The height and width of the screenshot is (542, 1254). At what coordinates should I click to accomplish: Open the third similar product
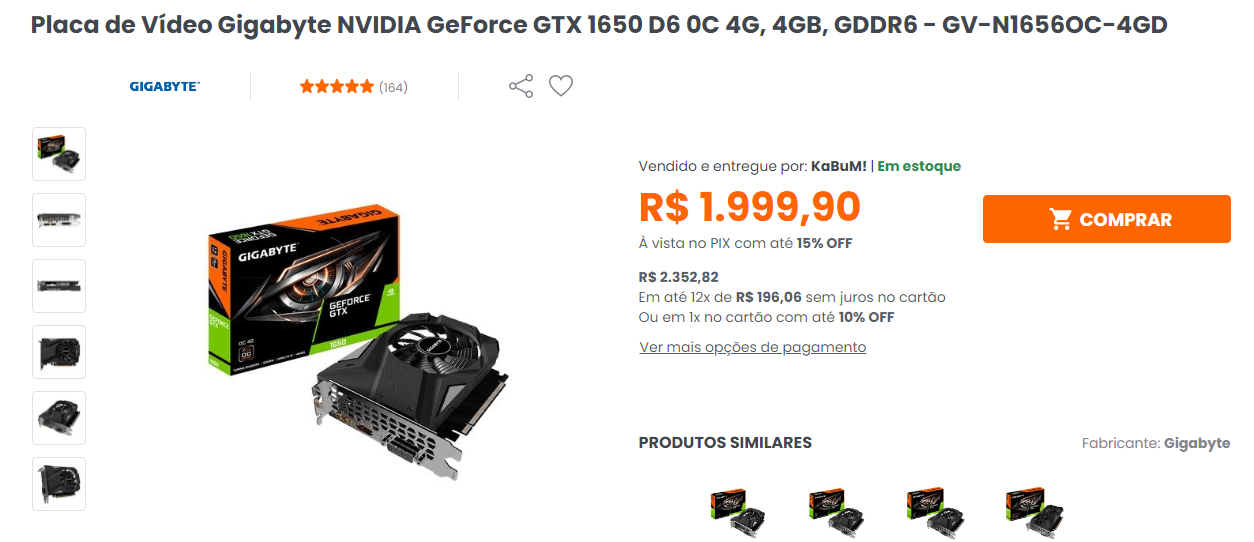(934, 512)
